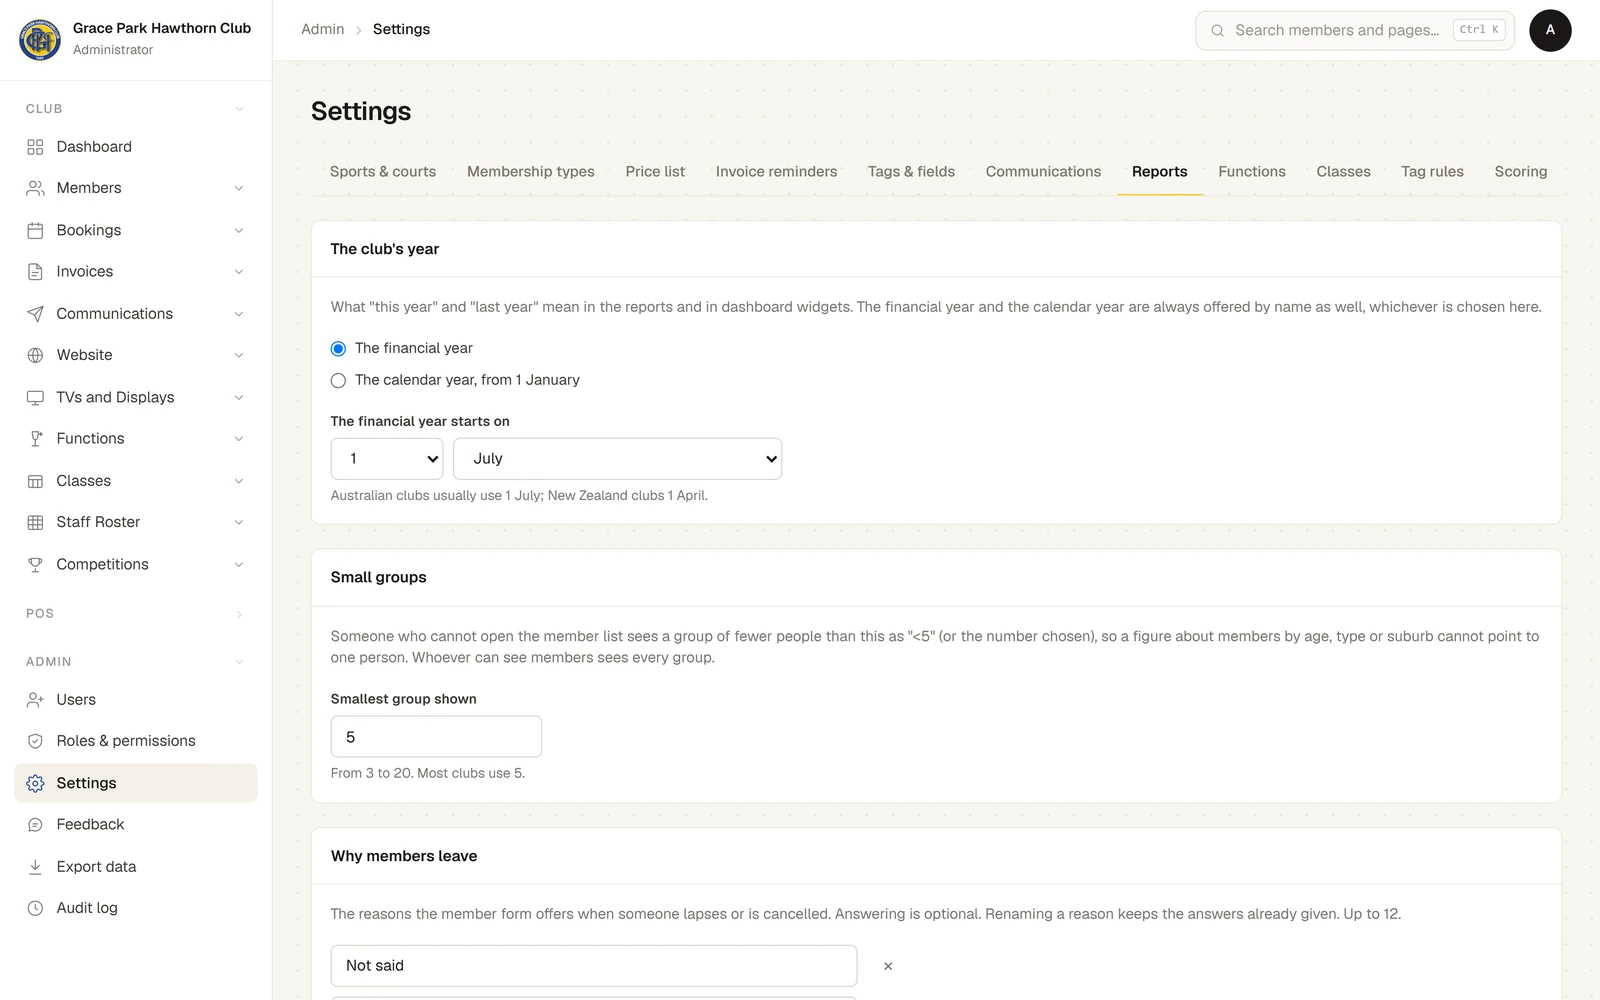Expand the Members sidebar chevron
Screen dimensions: 1600x1000
click(239, 188)
